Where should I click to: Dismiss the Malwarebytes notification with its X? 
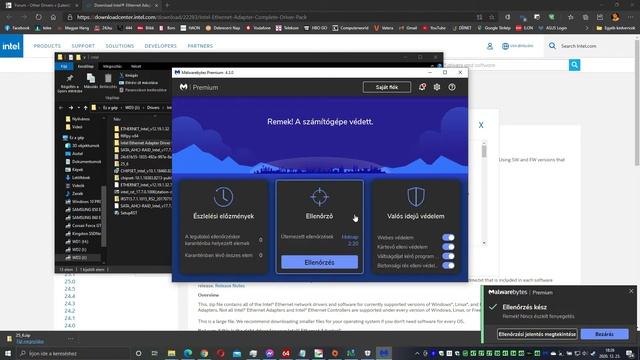(631, 291)
